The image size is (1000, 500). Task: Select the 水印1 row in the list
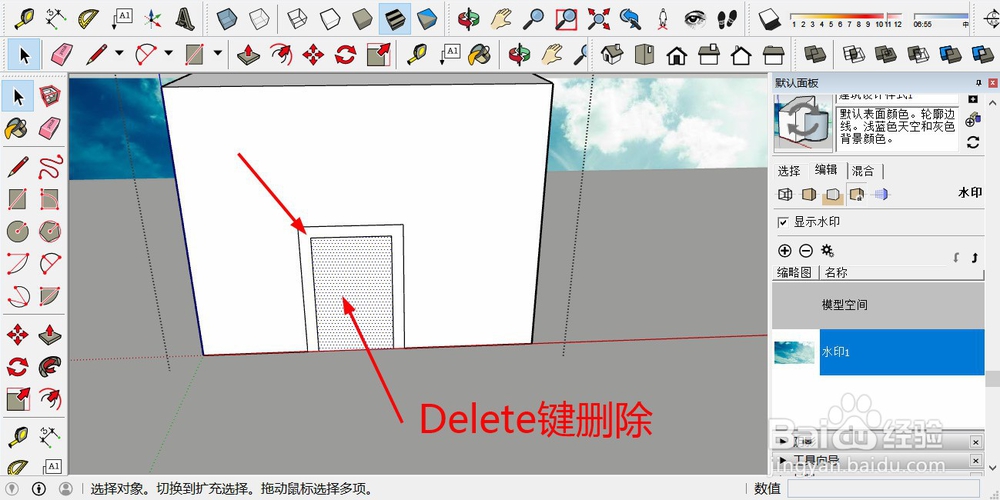pos(878,352)
